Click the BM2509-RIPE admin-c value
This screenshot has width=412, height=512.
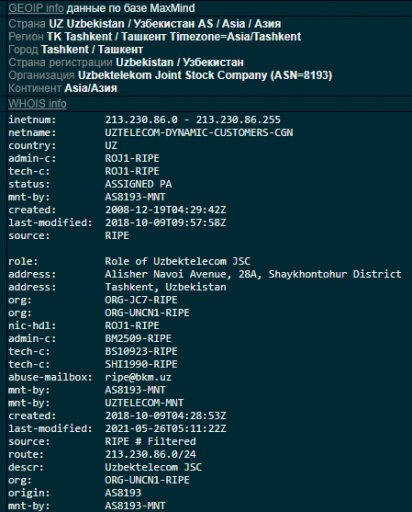point(138,339)
